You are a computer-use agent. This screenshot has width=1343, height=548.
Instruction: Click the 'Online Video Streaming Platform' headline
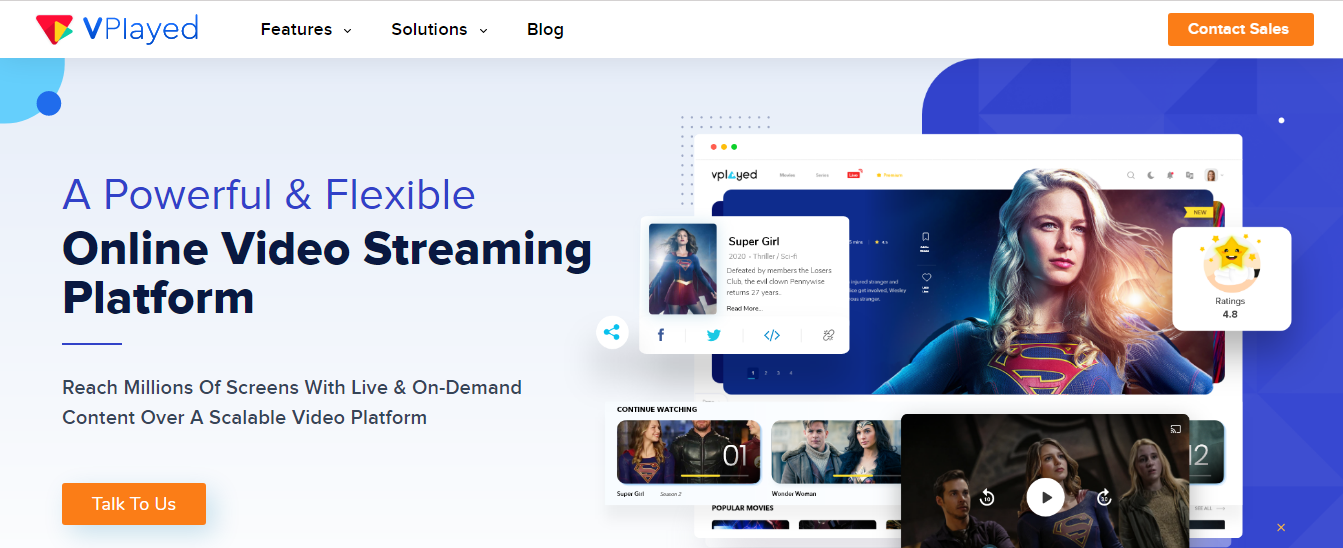327,274
